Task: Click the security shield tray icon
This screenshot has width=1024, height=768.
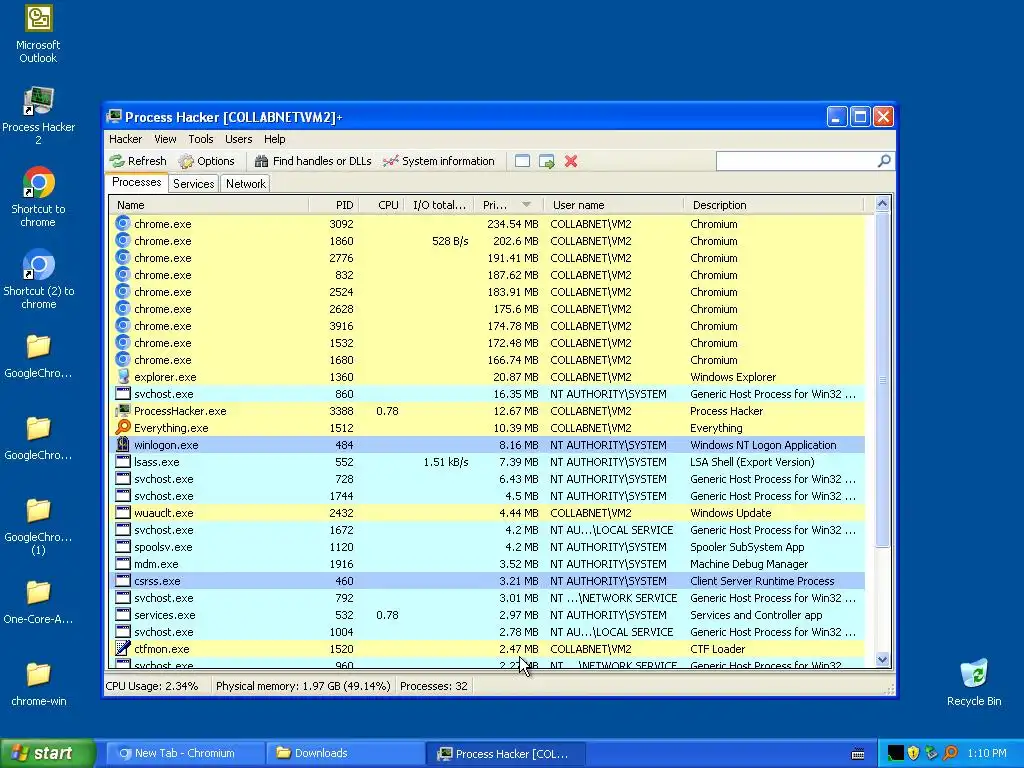Action: click(x=914, y=753)
